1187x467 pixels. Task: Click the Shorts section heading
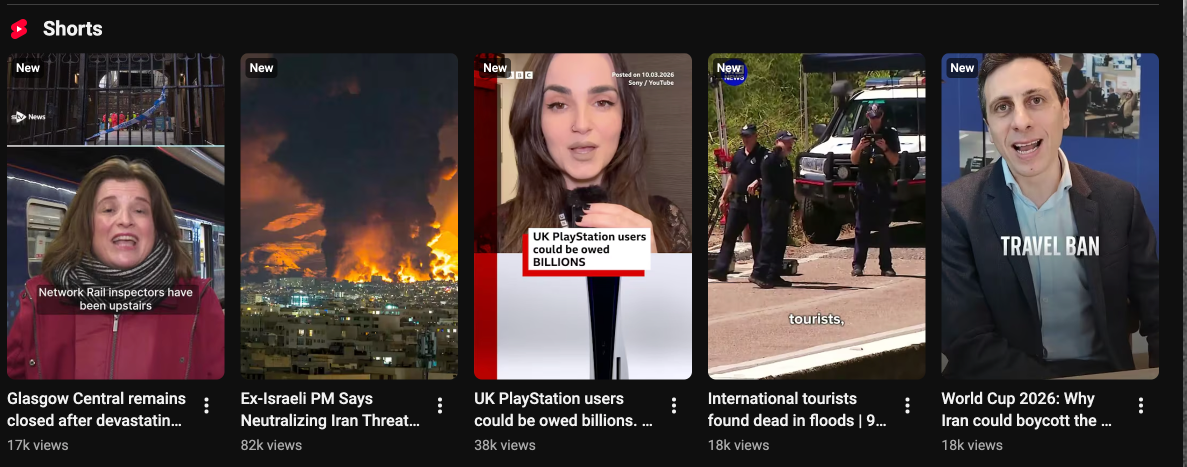click(73, 29)
